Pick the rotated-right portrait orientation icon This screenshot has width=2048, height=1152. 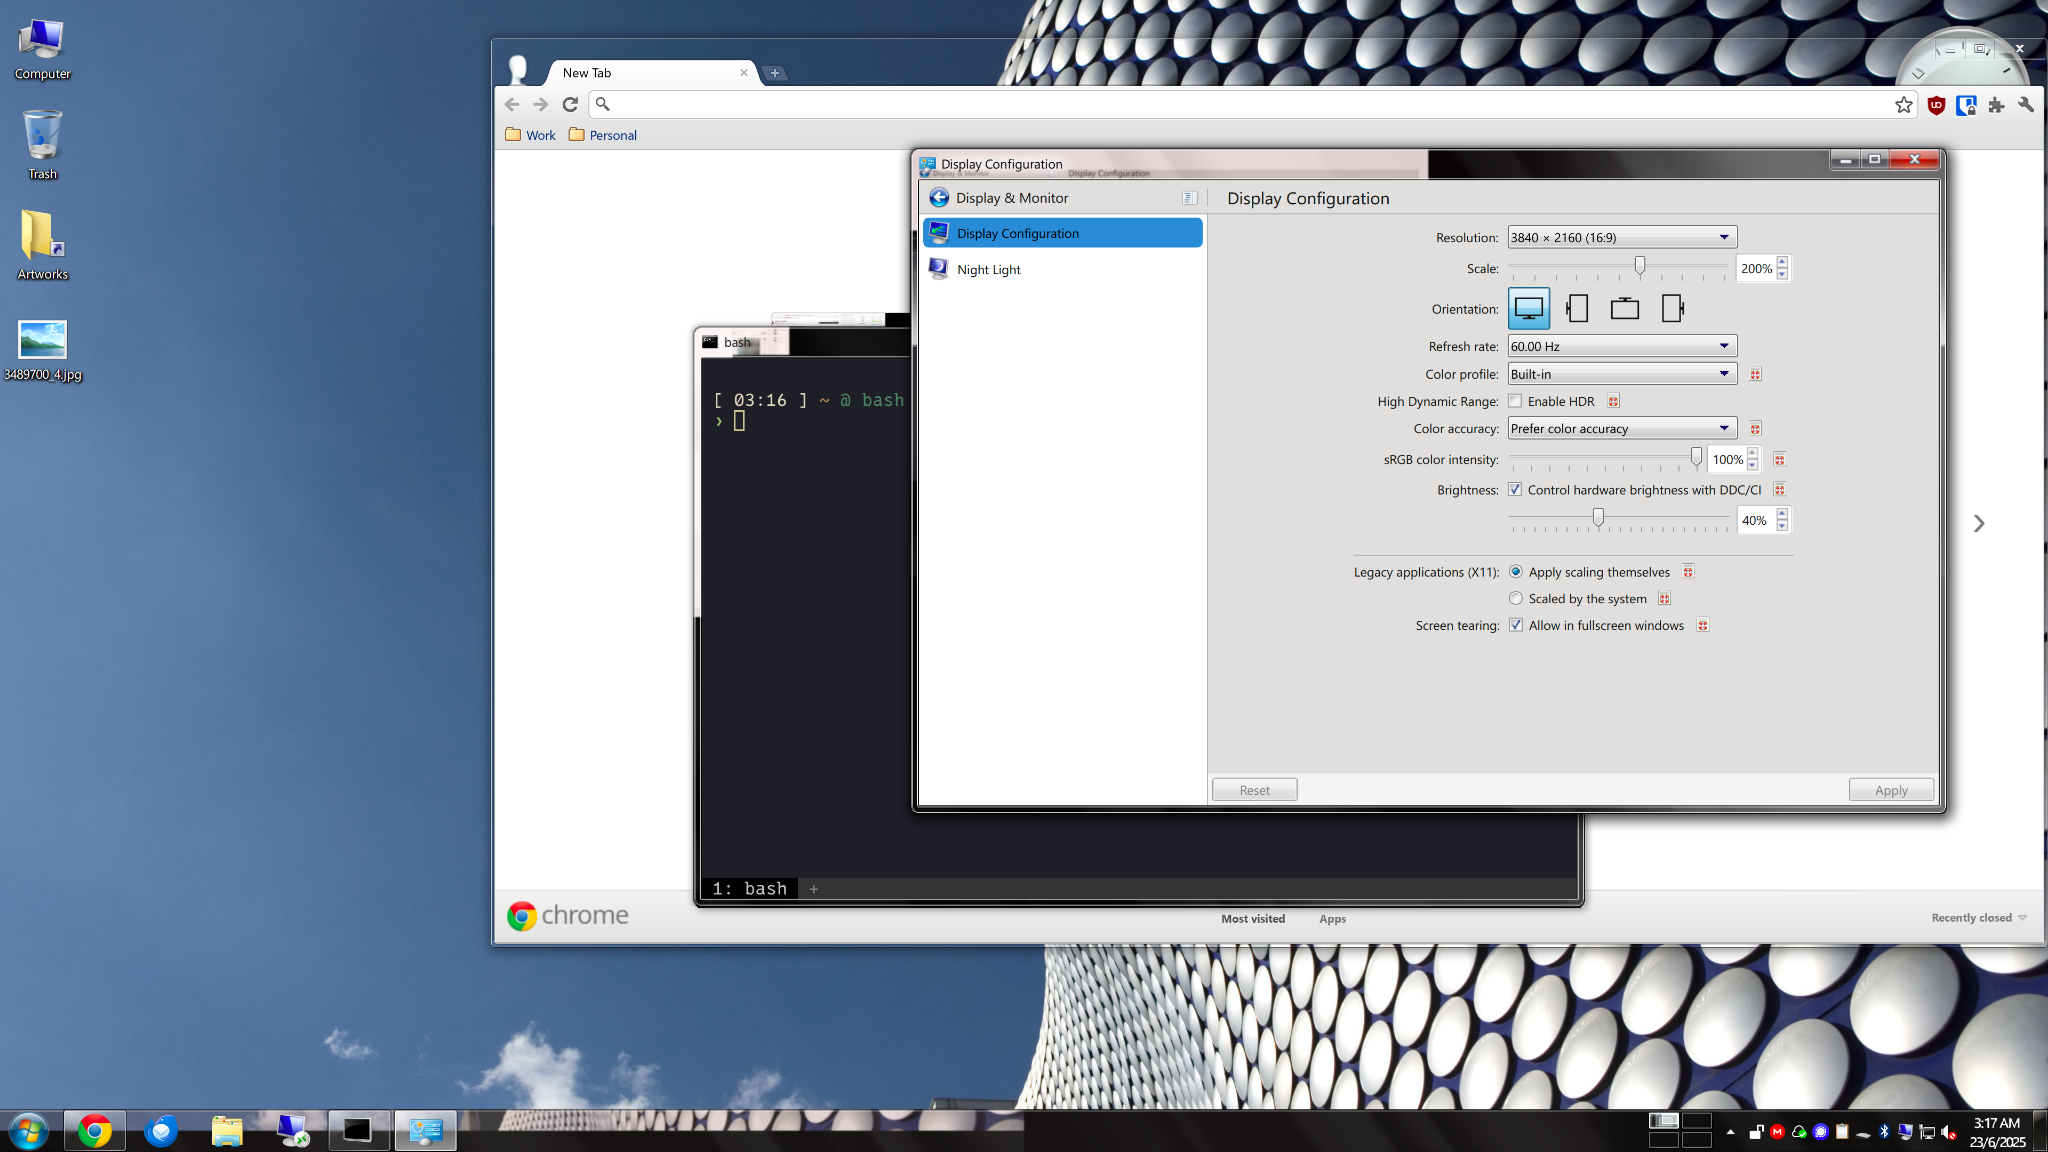(1673, 309)
